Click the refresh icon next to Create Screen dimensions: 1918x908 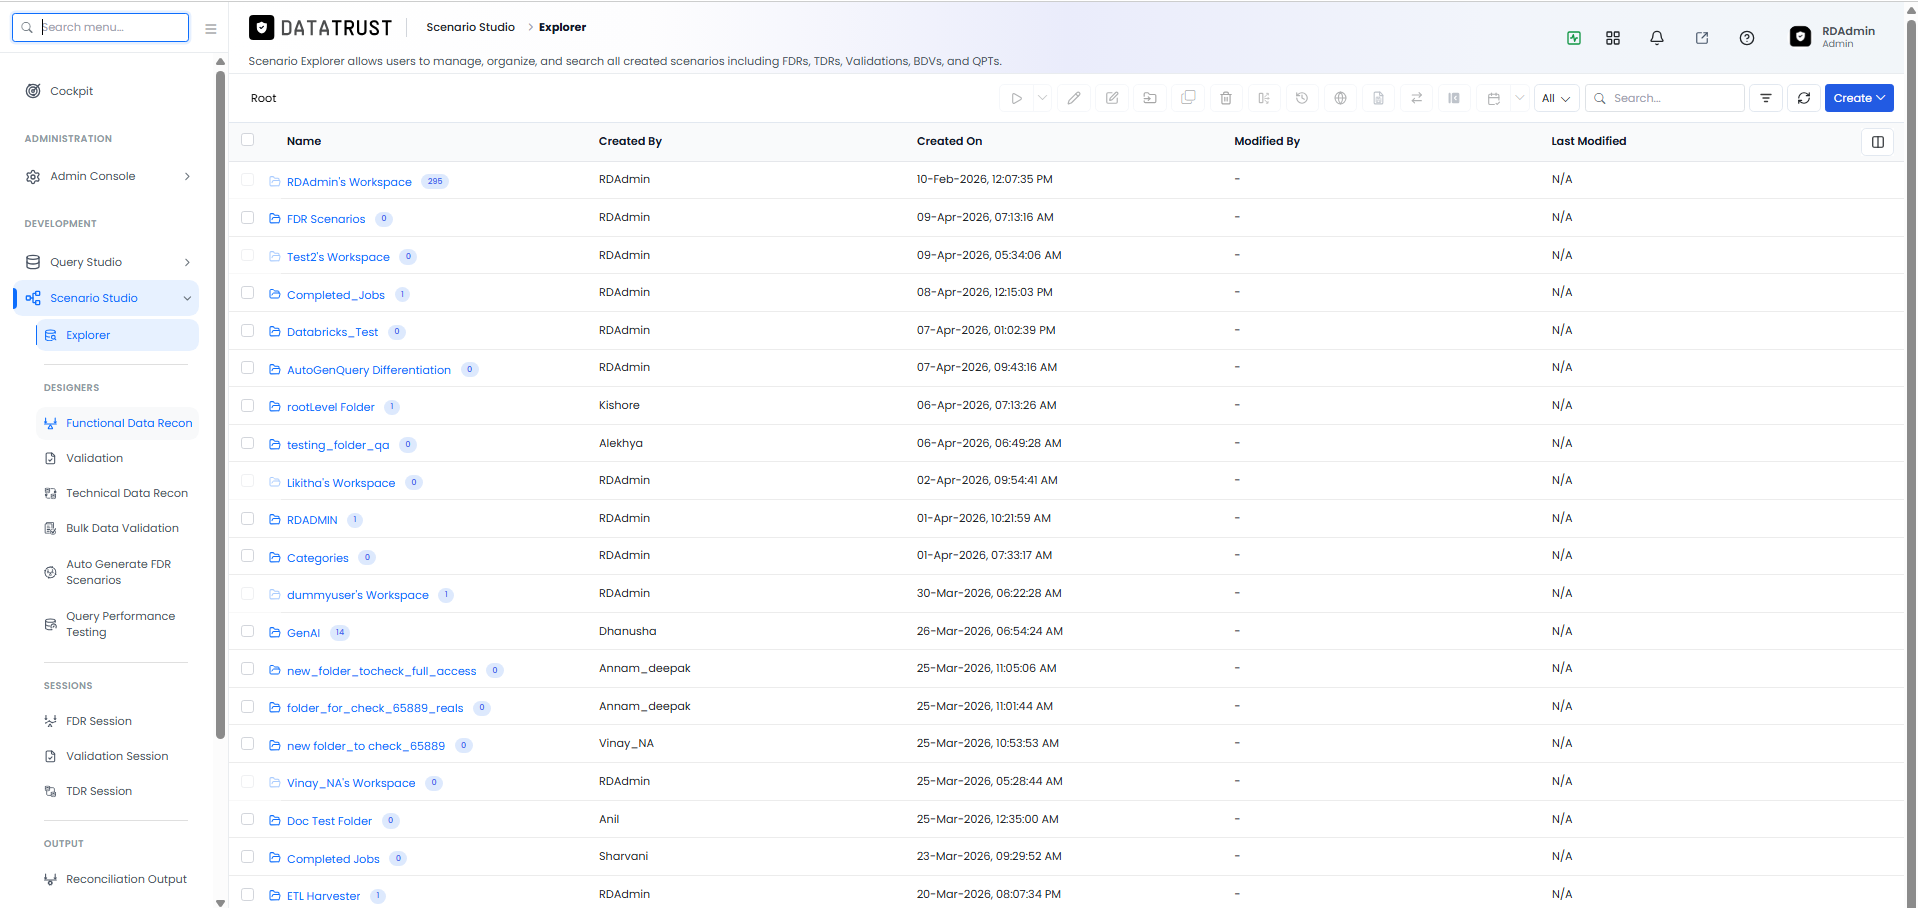pyautogui.click(x=1804, y=98)
